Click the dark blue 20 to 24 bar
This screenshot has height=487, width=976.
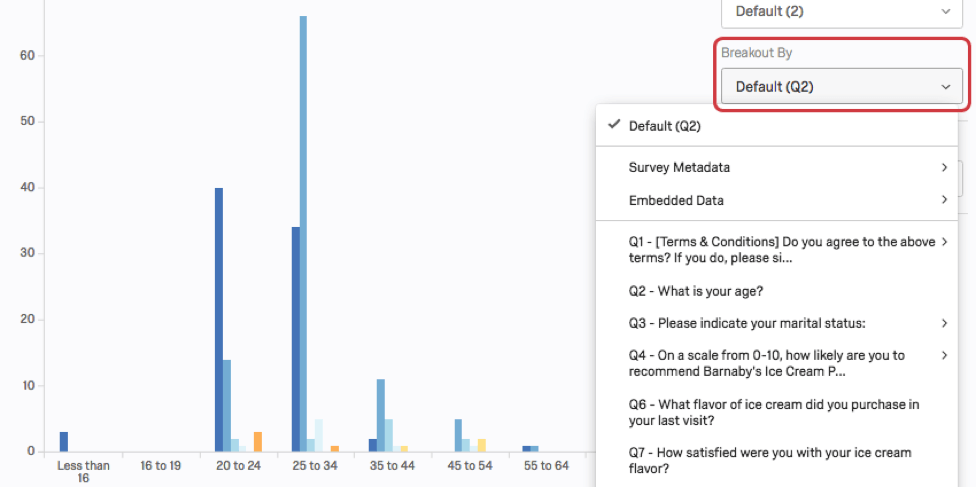[x=219, y=319]
